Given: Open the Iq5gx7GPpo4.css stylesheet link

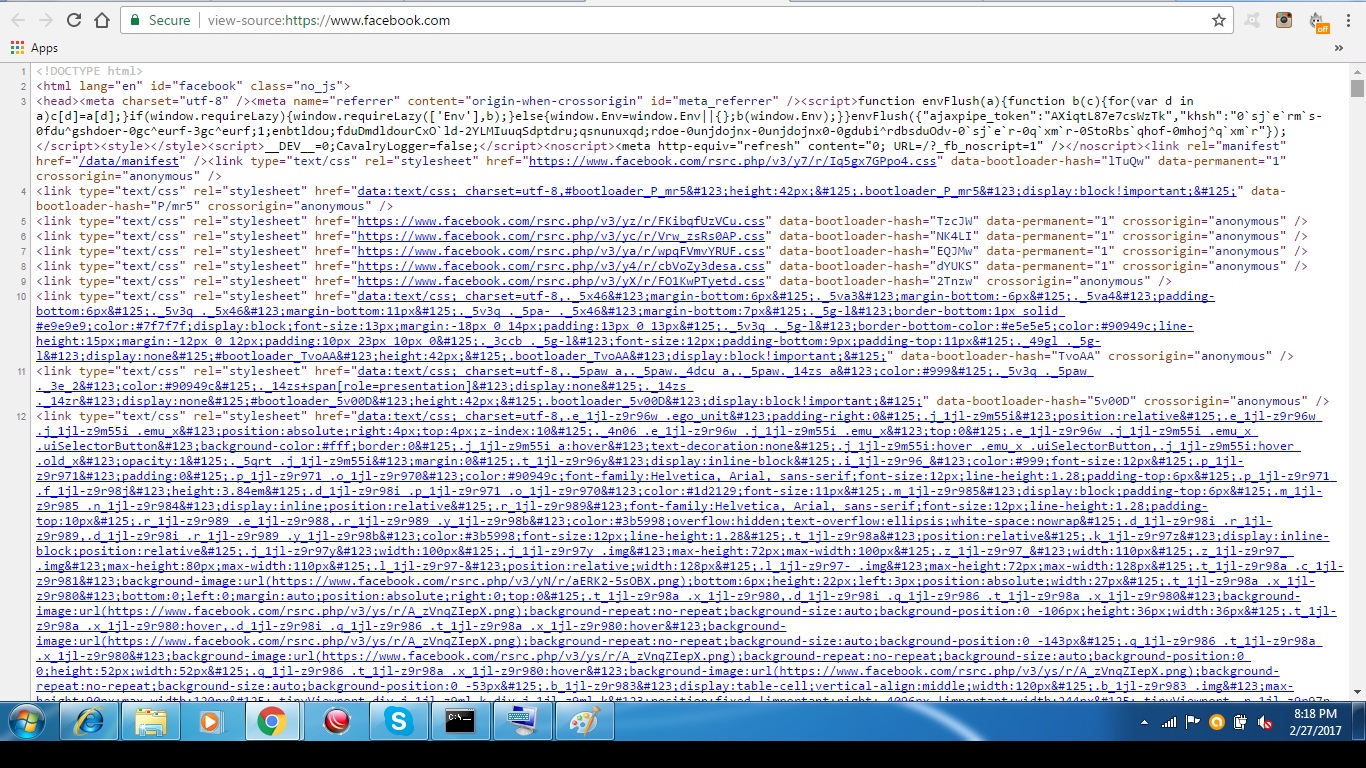Looking at the screenshot, I should [732, 161].
